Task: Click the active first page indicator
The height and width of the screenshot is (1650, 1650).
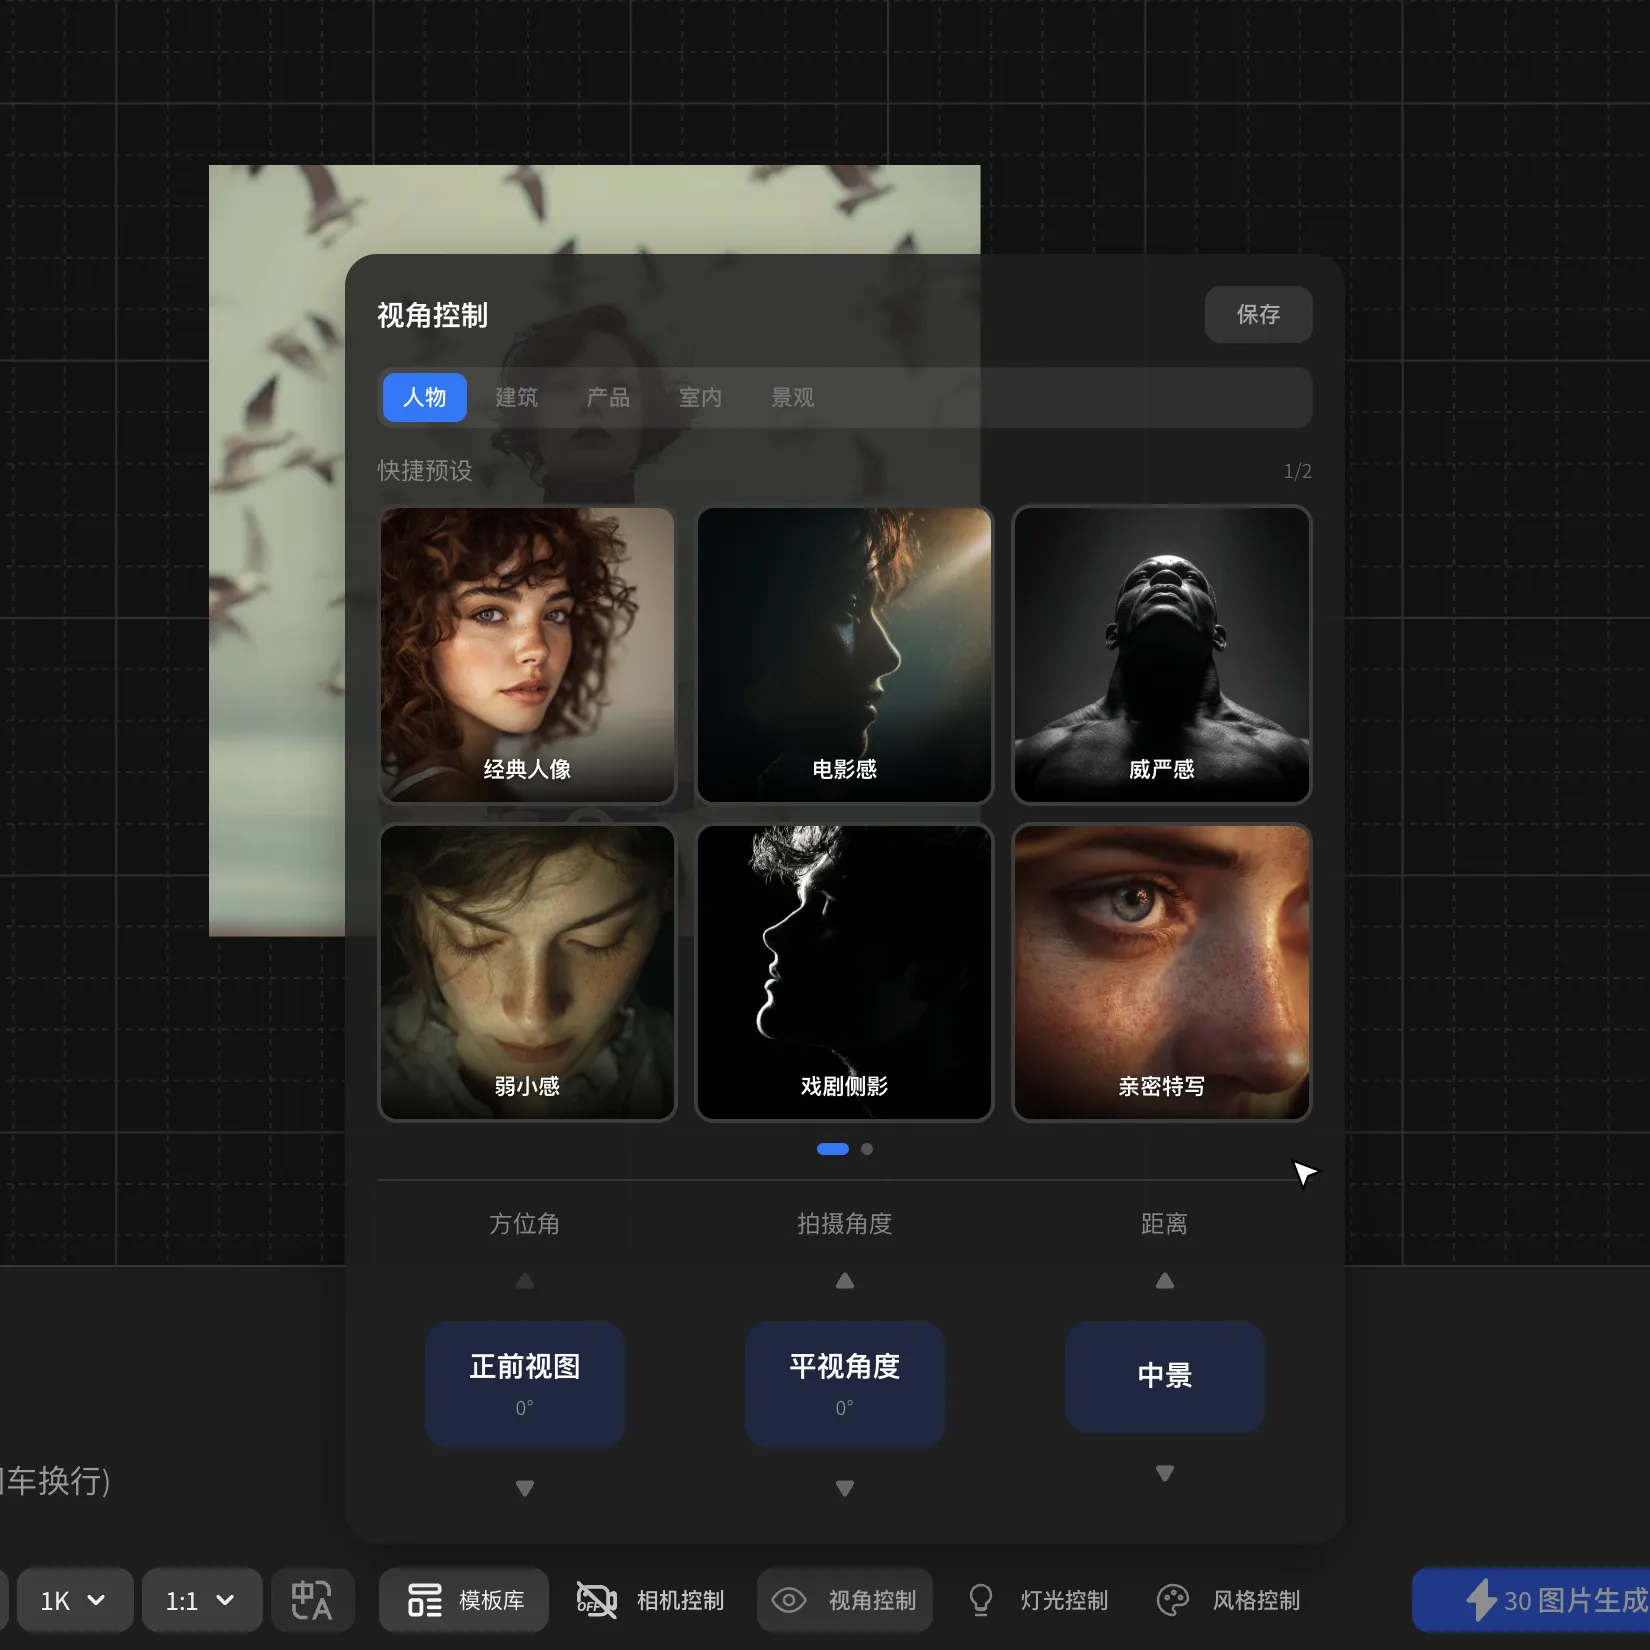Action: [x=832, y=1149]
